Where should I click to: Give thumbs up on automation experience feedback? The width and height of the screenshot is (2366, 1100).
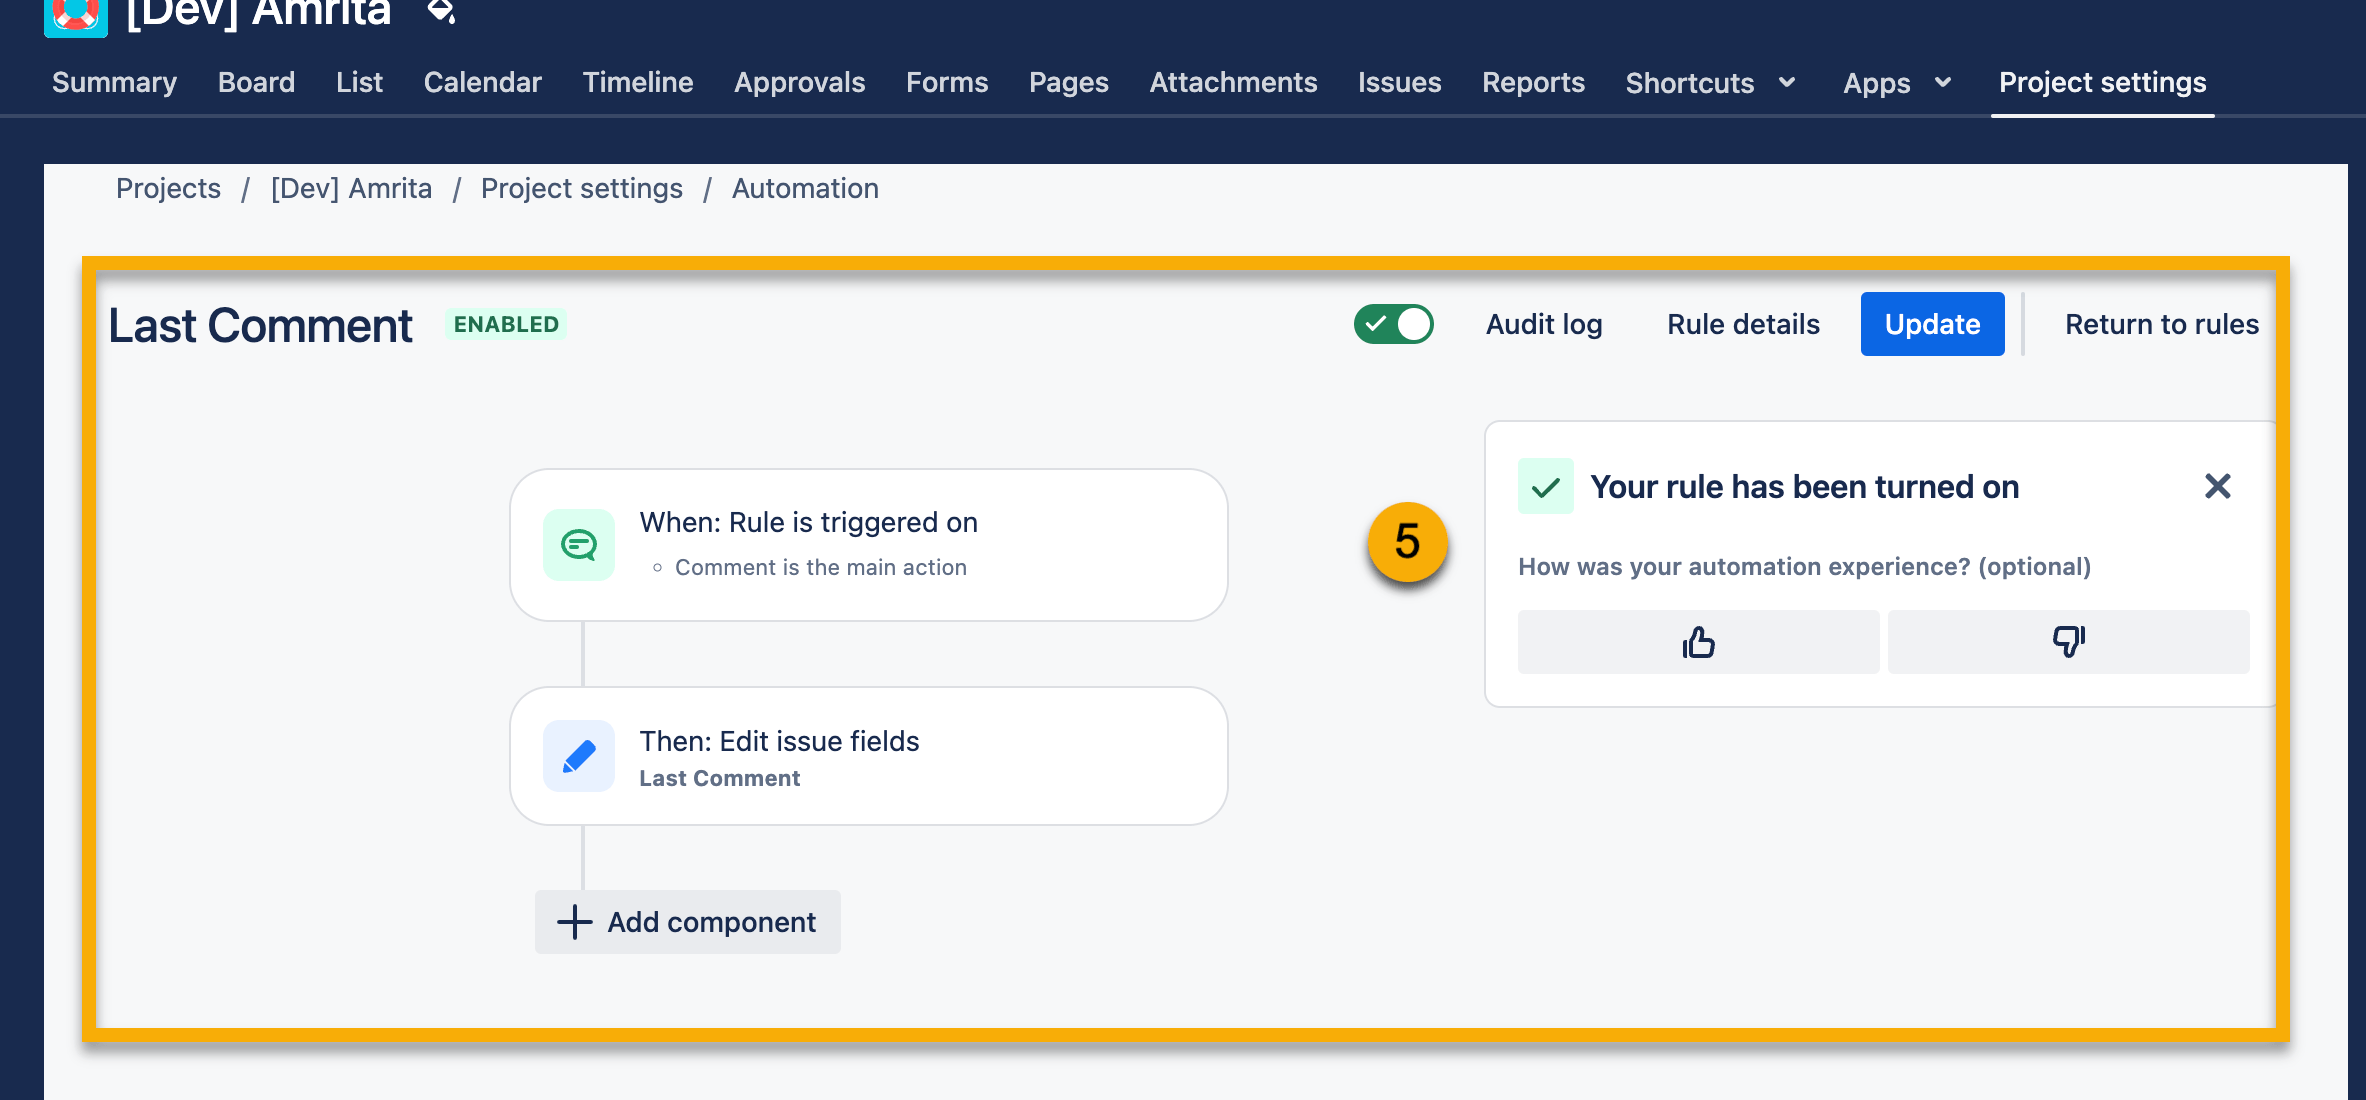[x=1697, y=642]
